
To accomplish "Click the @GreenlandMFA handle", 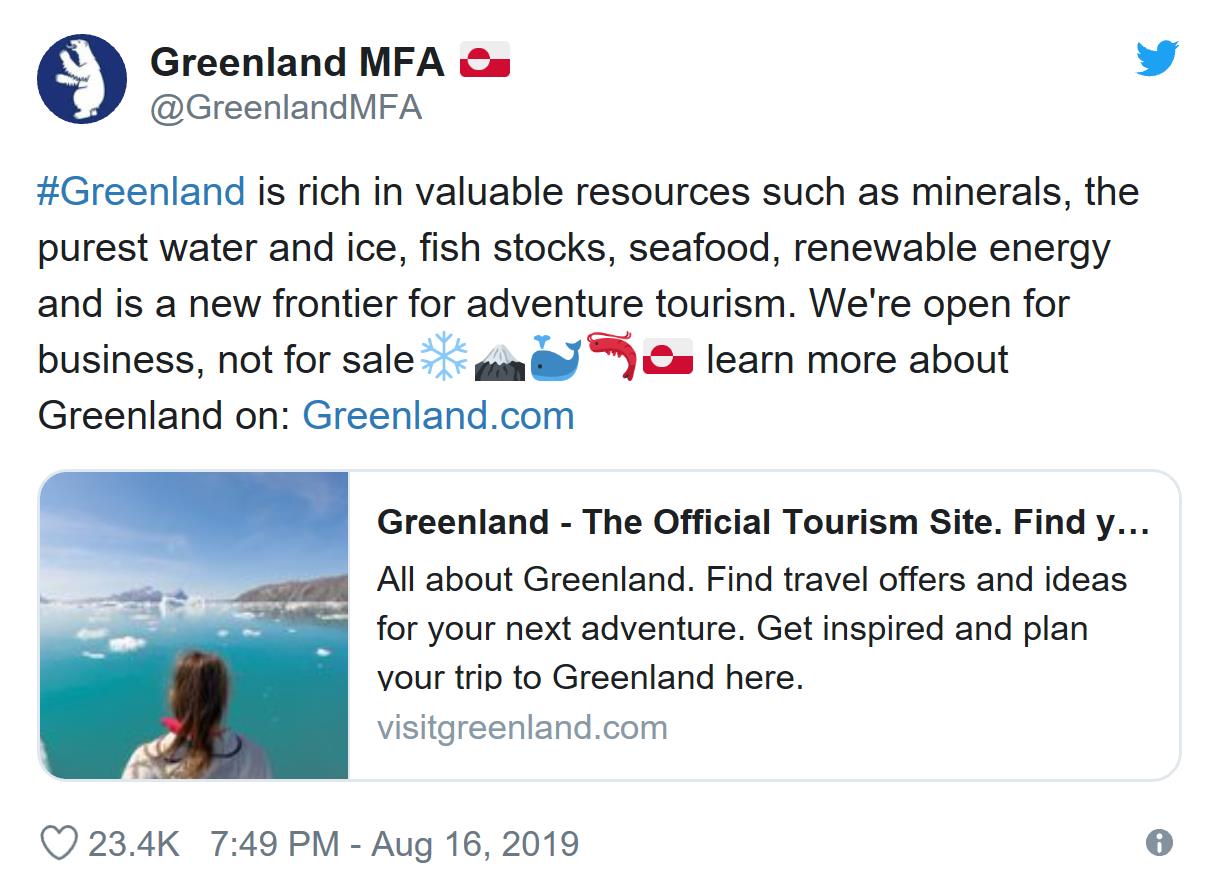I will pos(286,108).
